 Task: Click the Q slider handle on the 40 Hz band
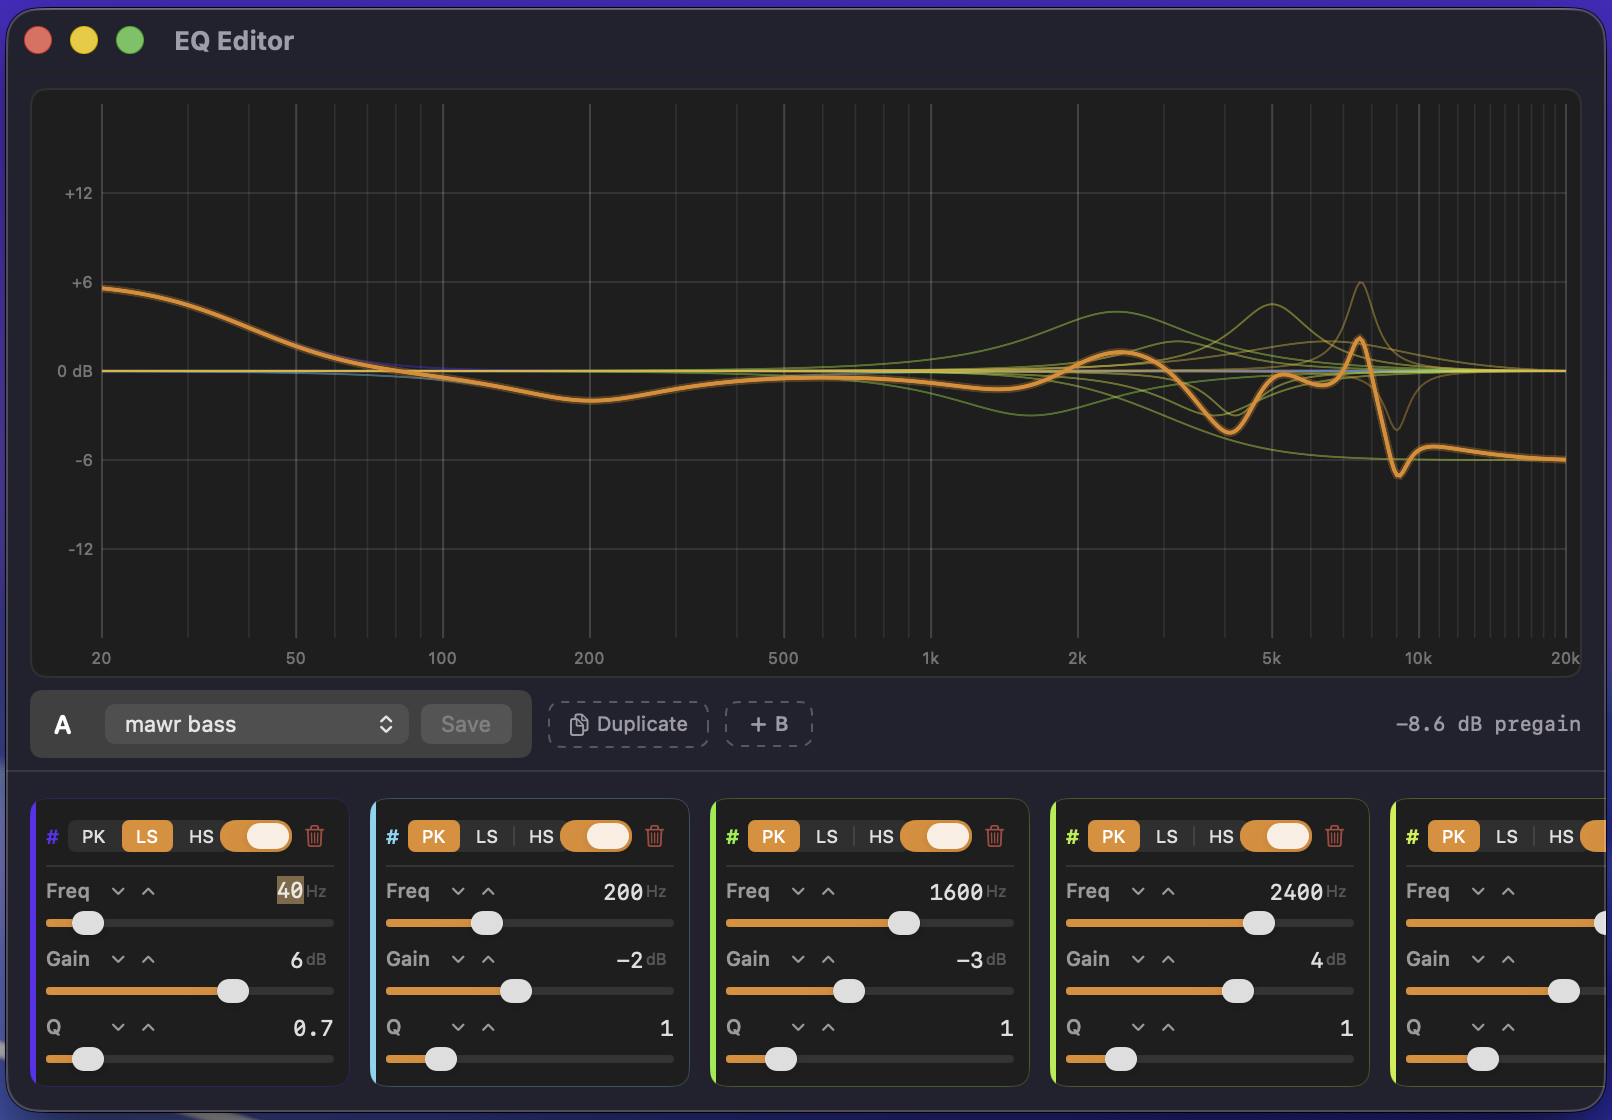click(87, 1058)
